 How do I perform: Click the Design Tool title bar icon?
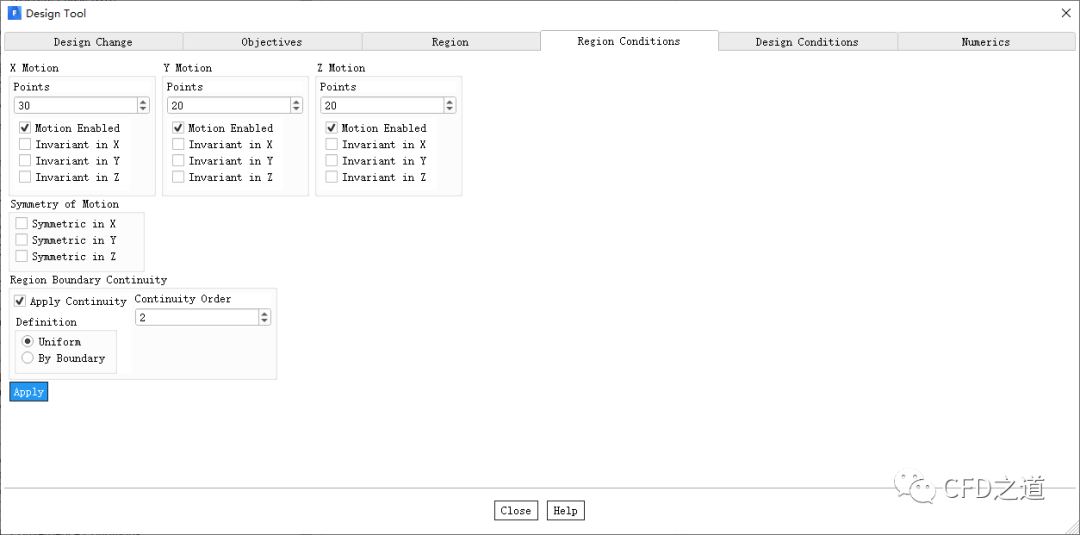[x=14, y=13]
